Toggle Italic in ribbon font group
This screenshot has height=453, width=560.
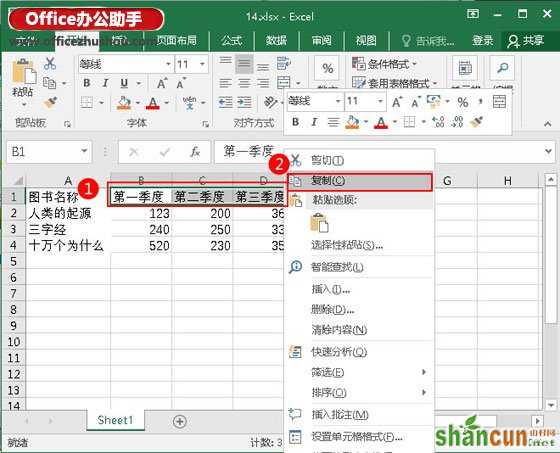tap(105, 83)
